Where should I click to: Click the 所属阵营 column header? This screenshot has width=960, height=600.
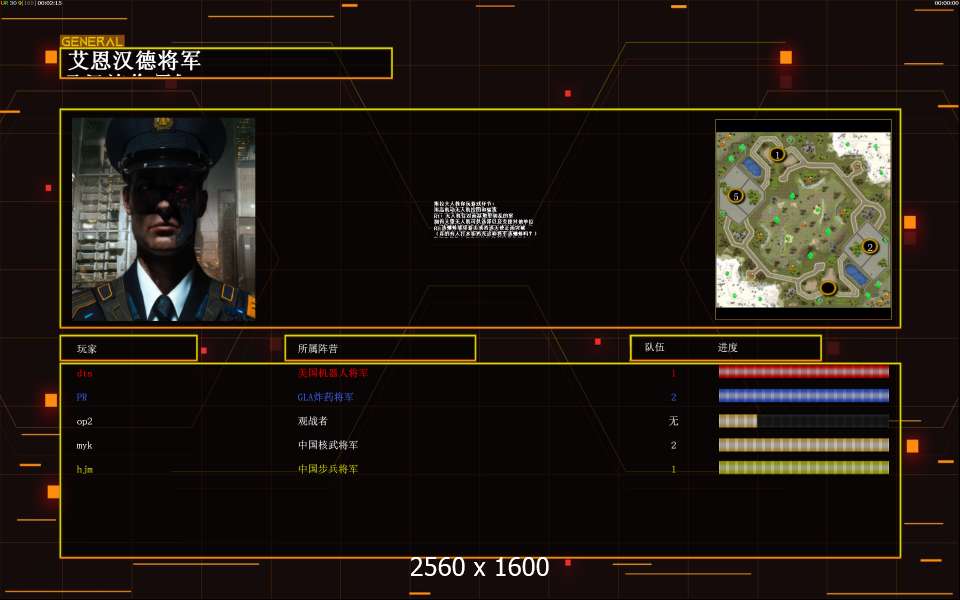pos(318,348)
